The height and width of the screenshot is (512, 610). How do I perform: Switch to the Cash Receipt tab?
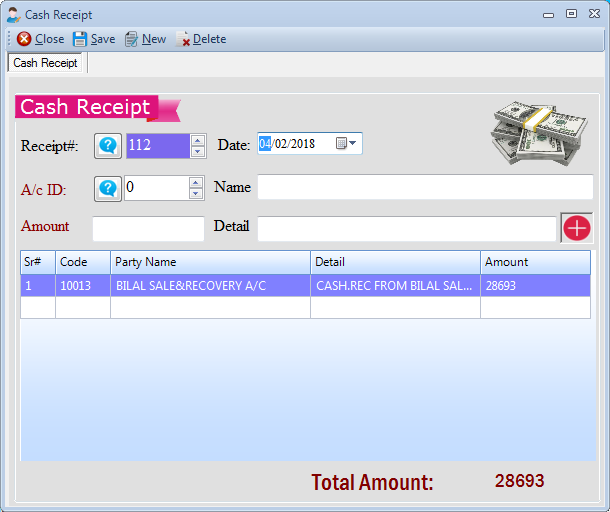tap(46, 63)
